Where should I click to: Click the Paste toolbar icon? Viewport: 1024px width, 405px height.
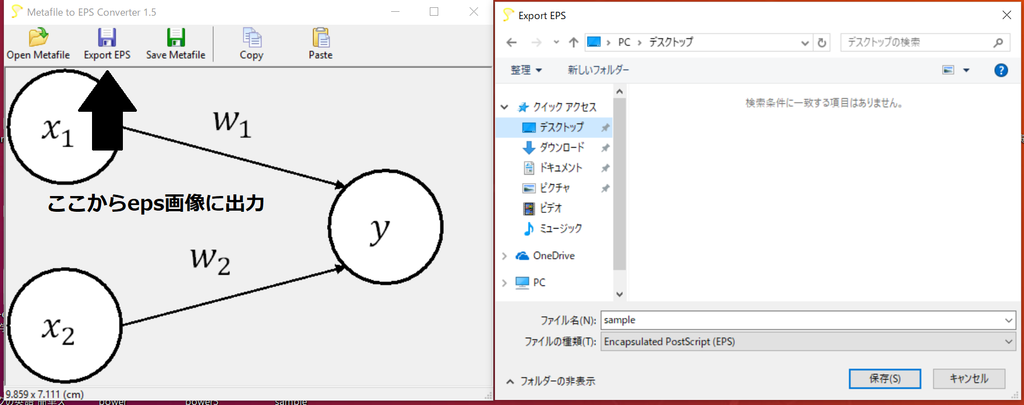[320, 44]
